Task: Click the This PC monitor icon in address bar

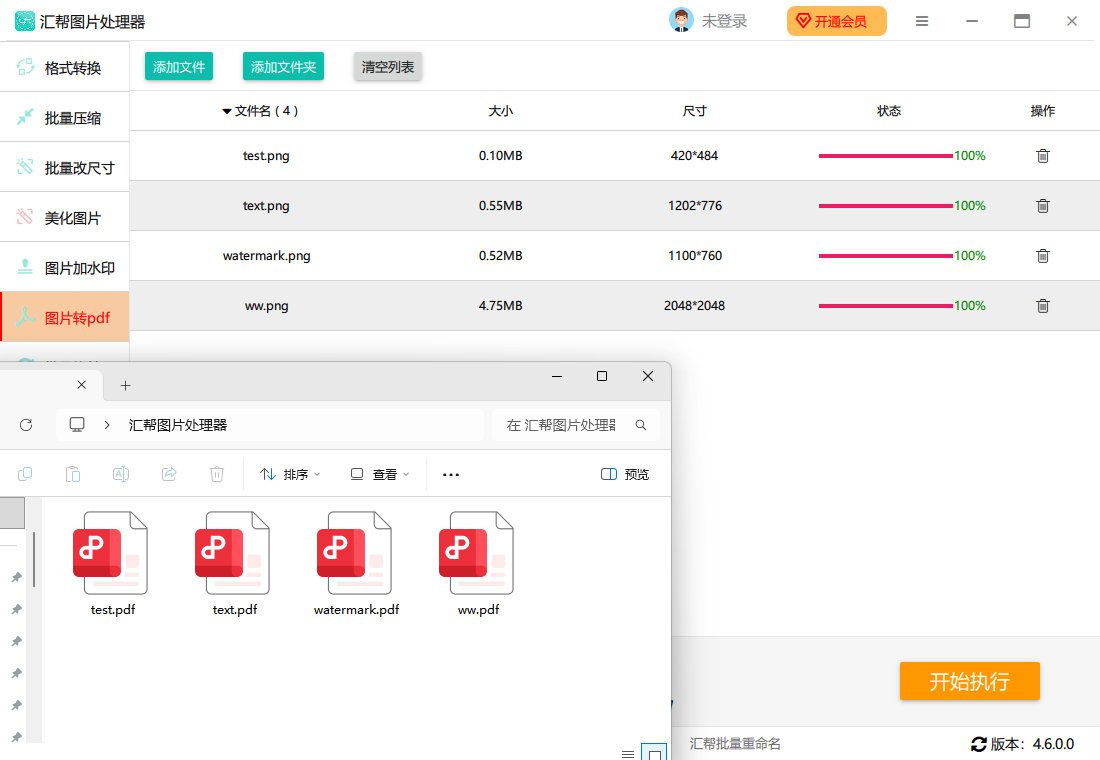Action: click(77, 425)
